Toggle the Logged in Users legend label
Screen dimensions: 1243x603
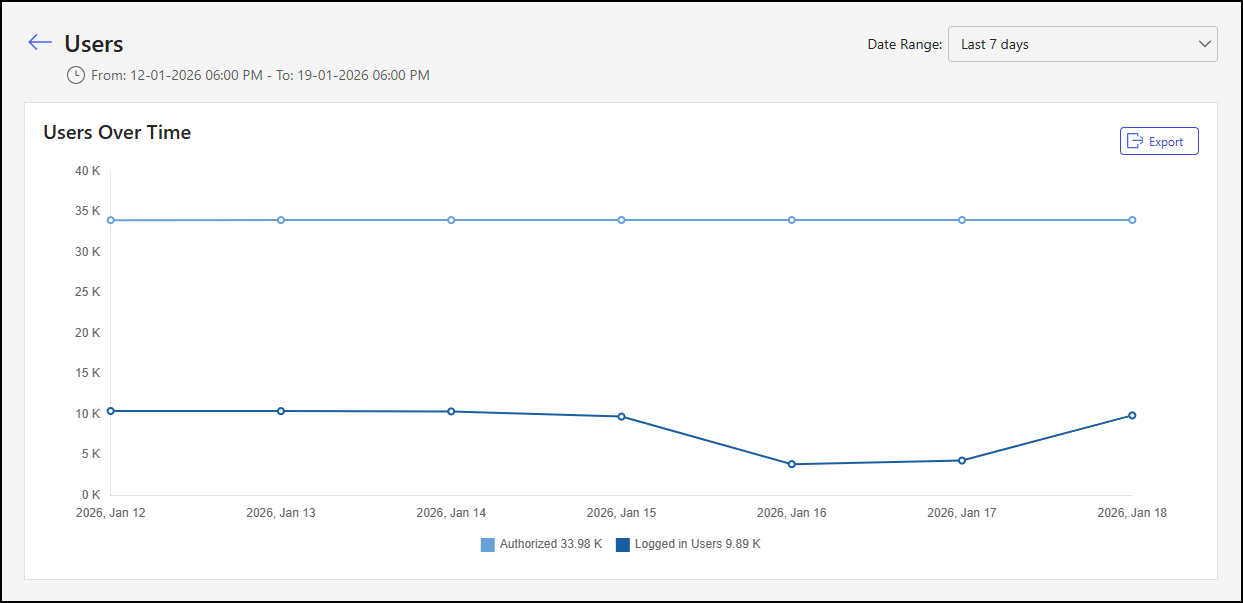[697, 544]
